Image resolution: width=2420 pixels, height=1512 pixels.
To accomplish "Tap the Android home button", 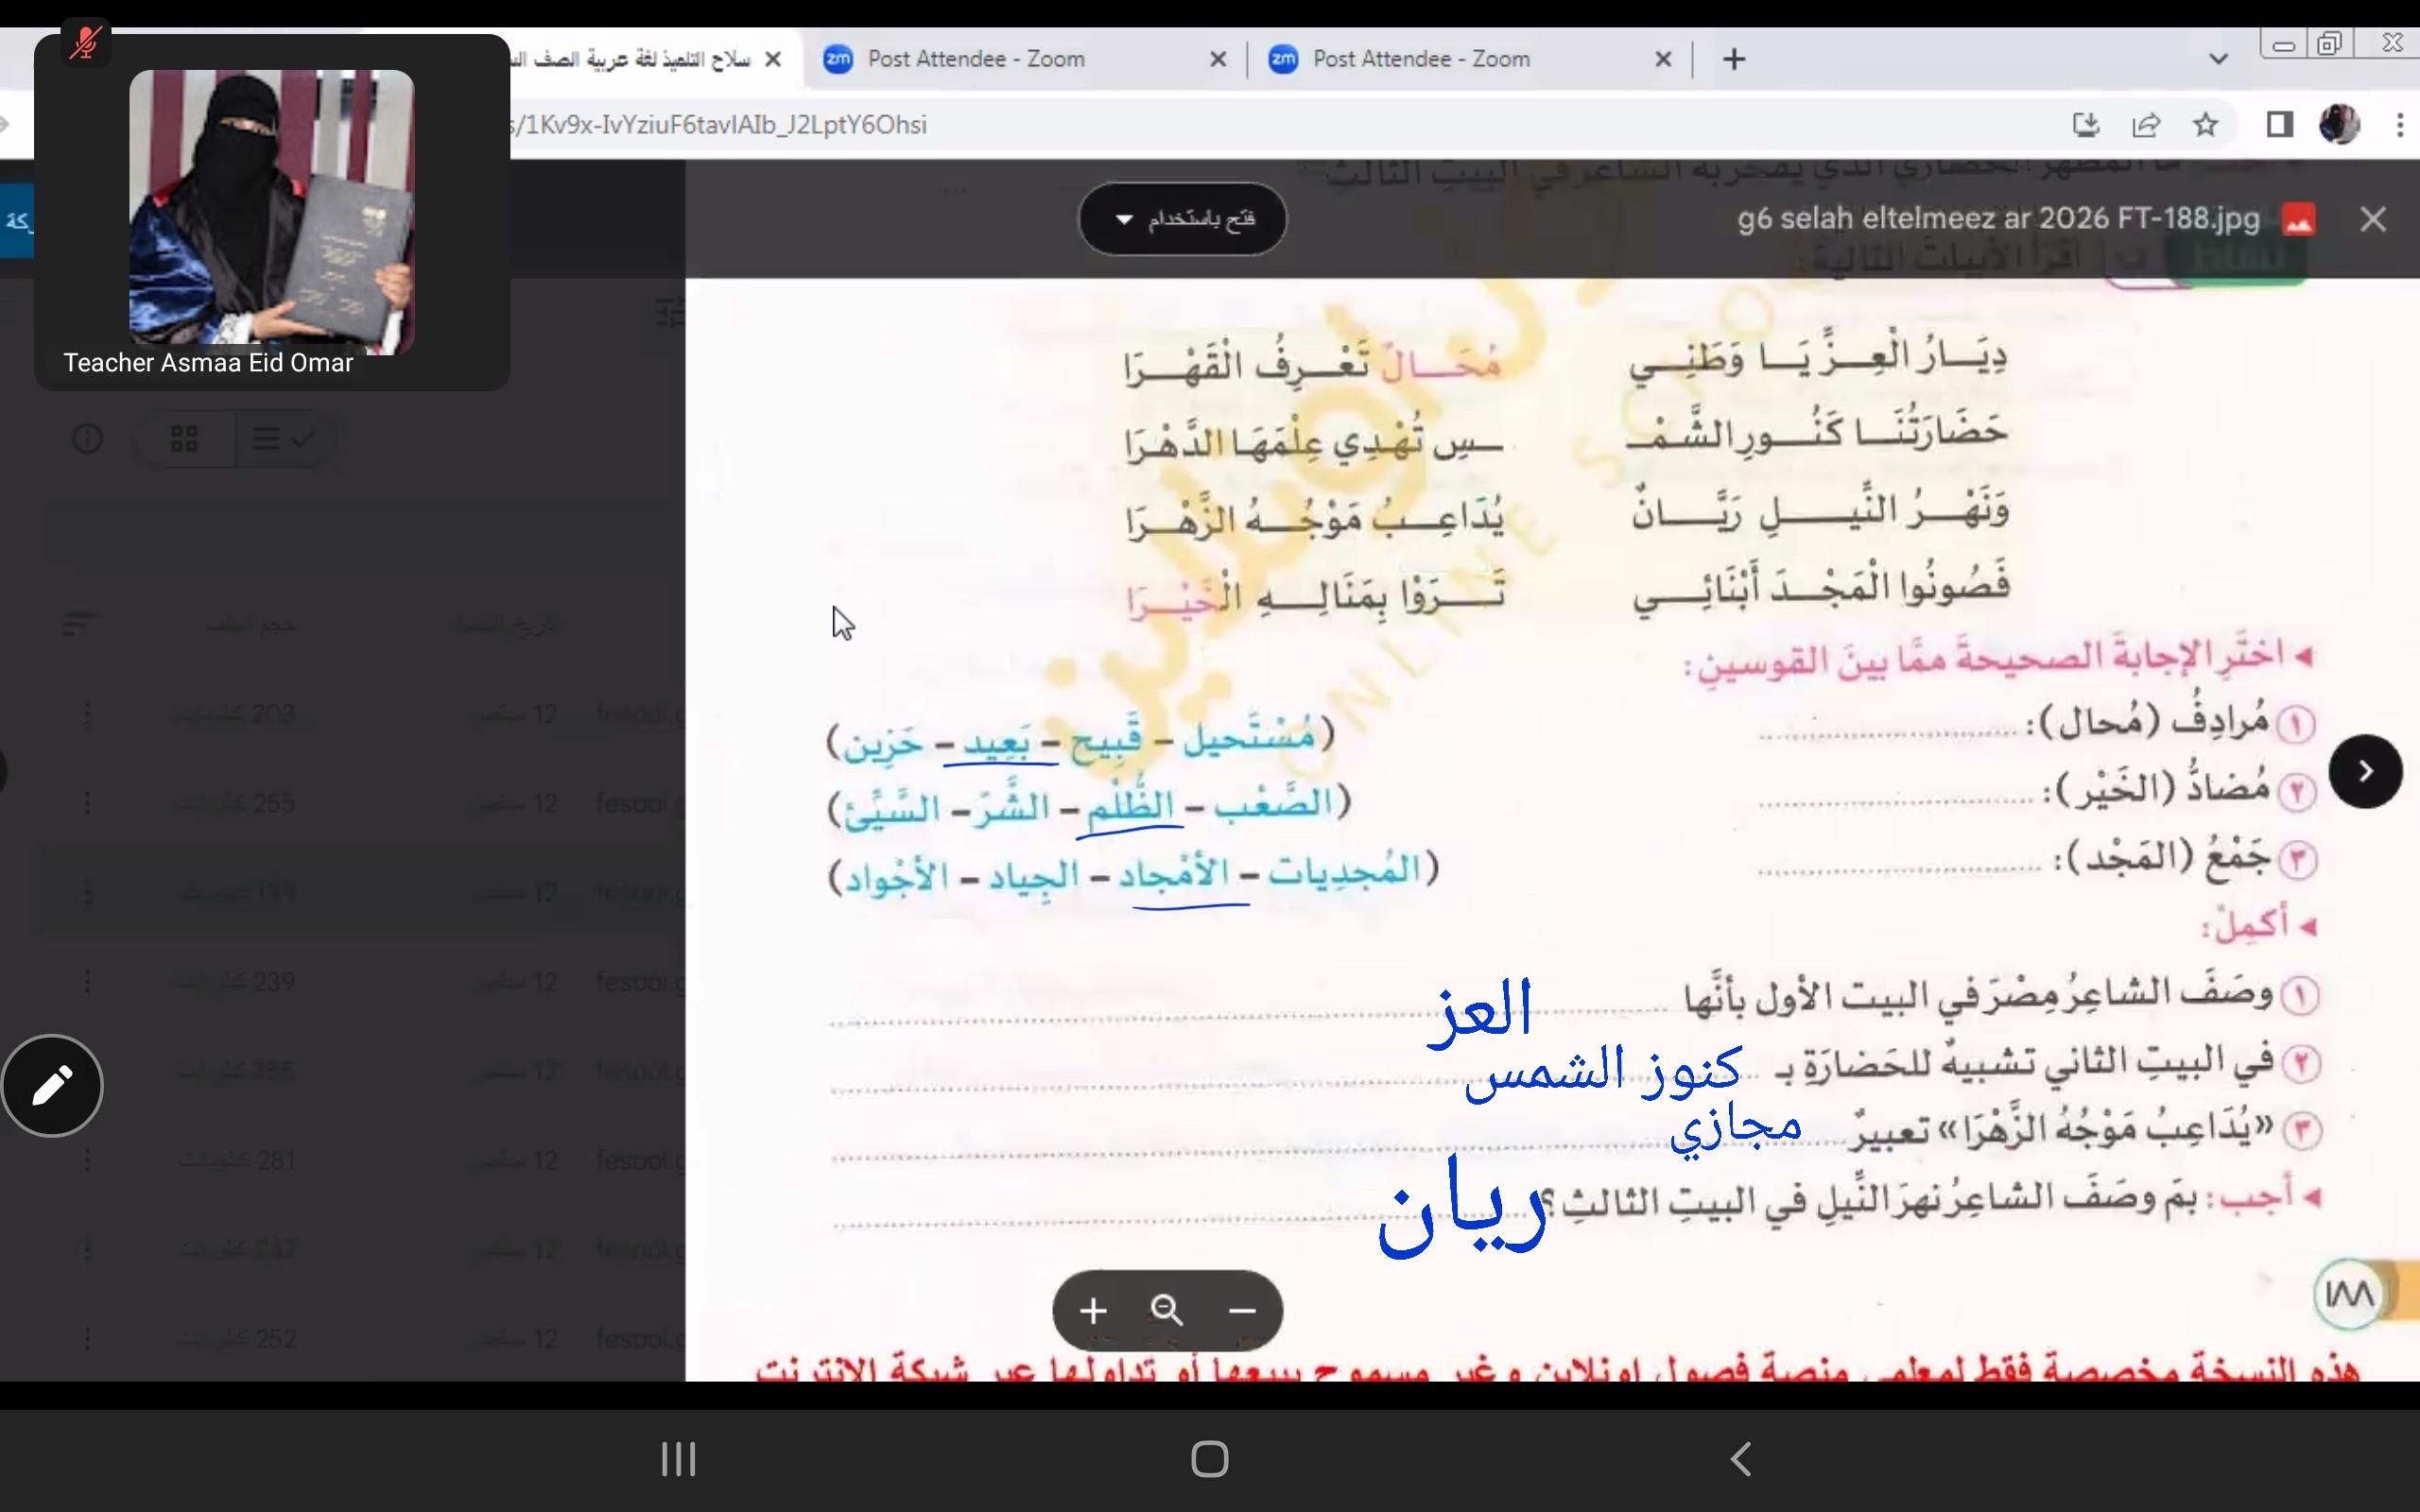I will 1209,1459.
